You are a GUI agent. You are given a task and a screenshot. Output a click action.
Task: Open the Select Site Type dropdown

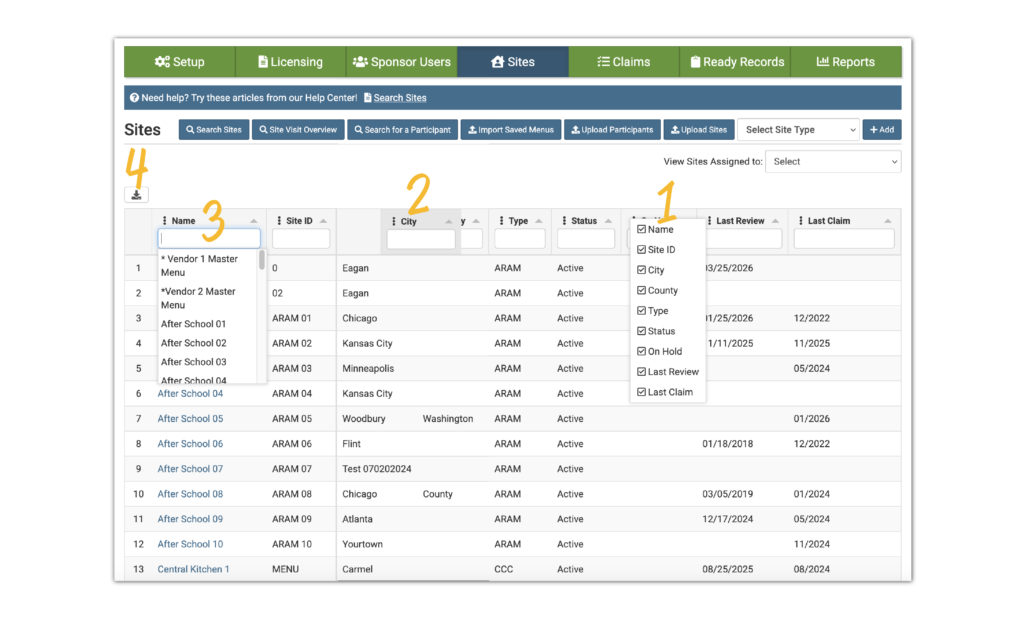tap(798, 130)
